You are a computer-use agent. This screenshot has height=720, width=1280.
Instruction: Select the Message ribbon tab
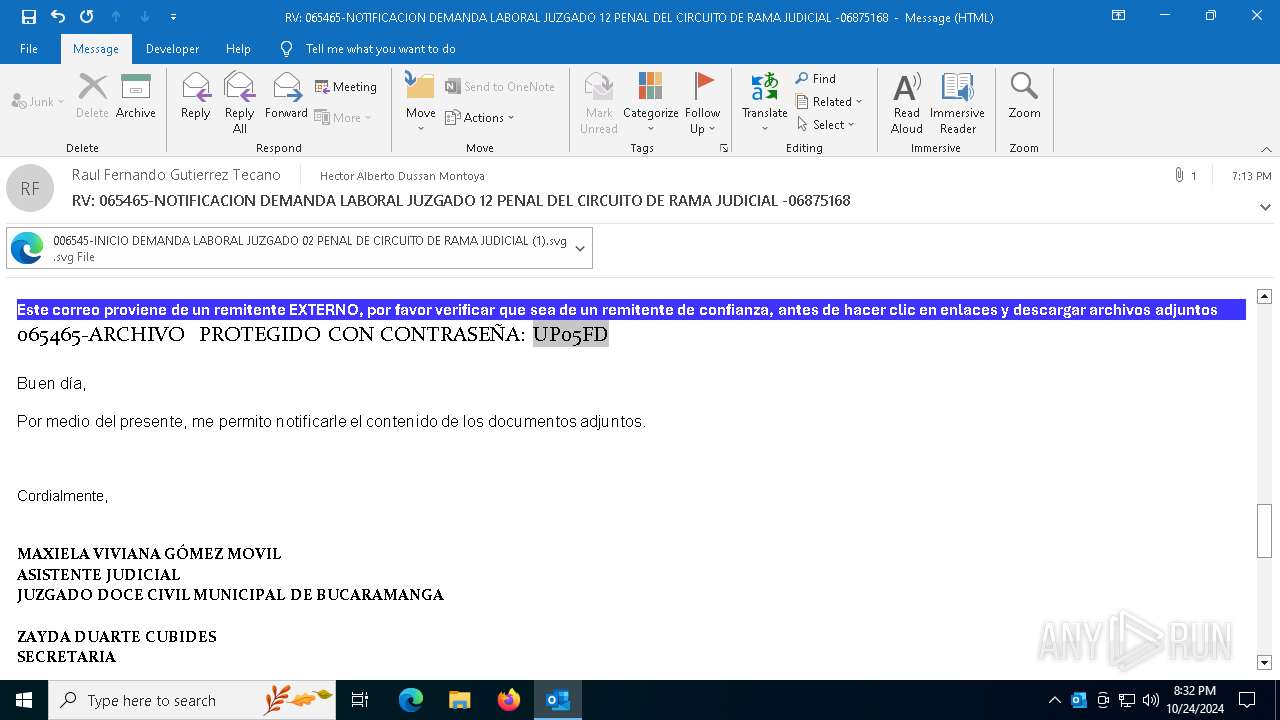pos(96,49)
